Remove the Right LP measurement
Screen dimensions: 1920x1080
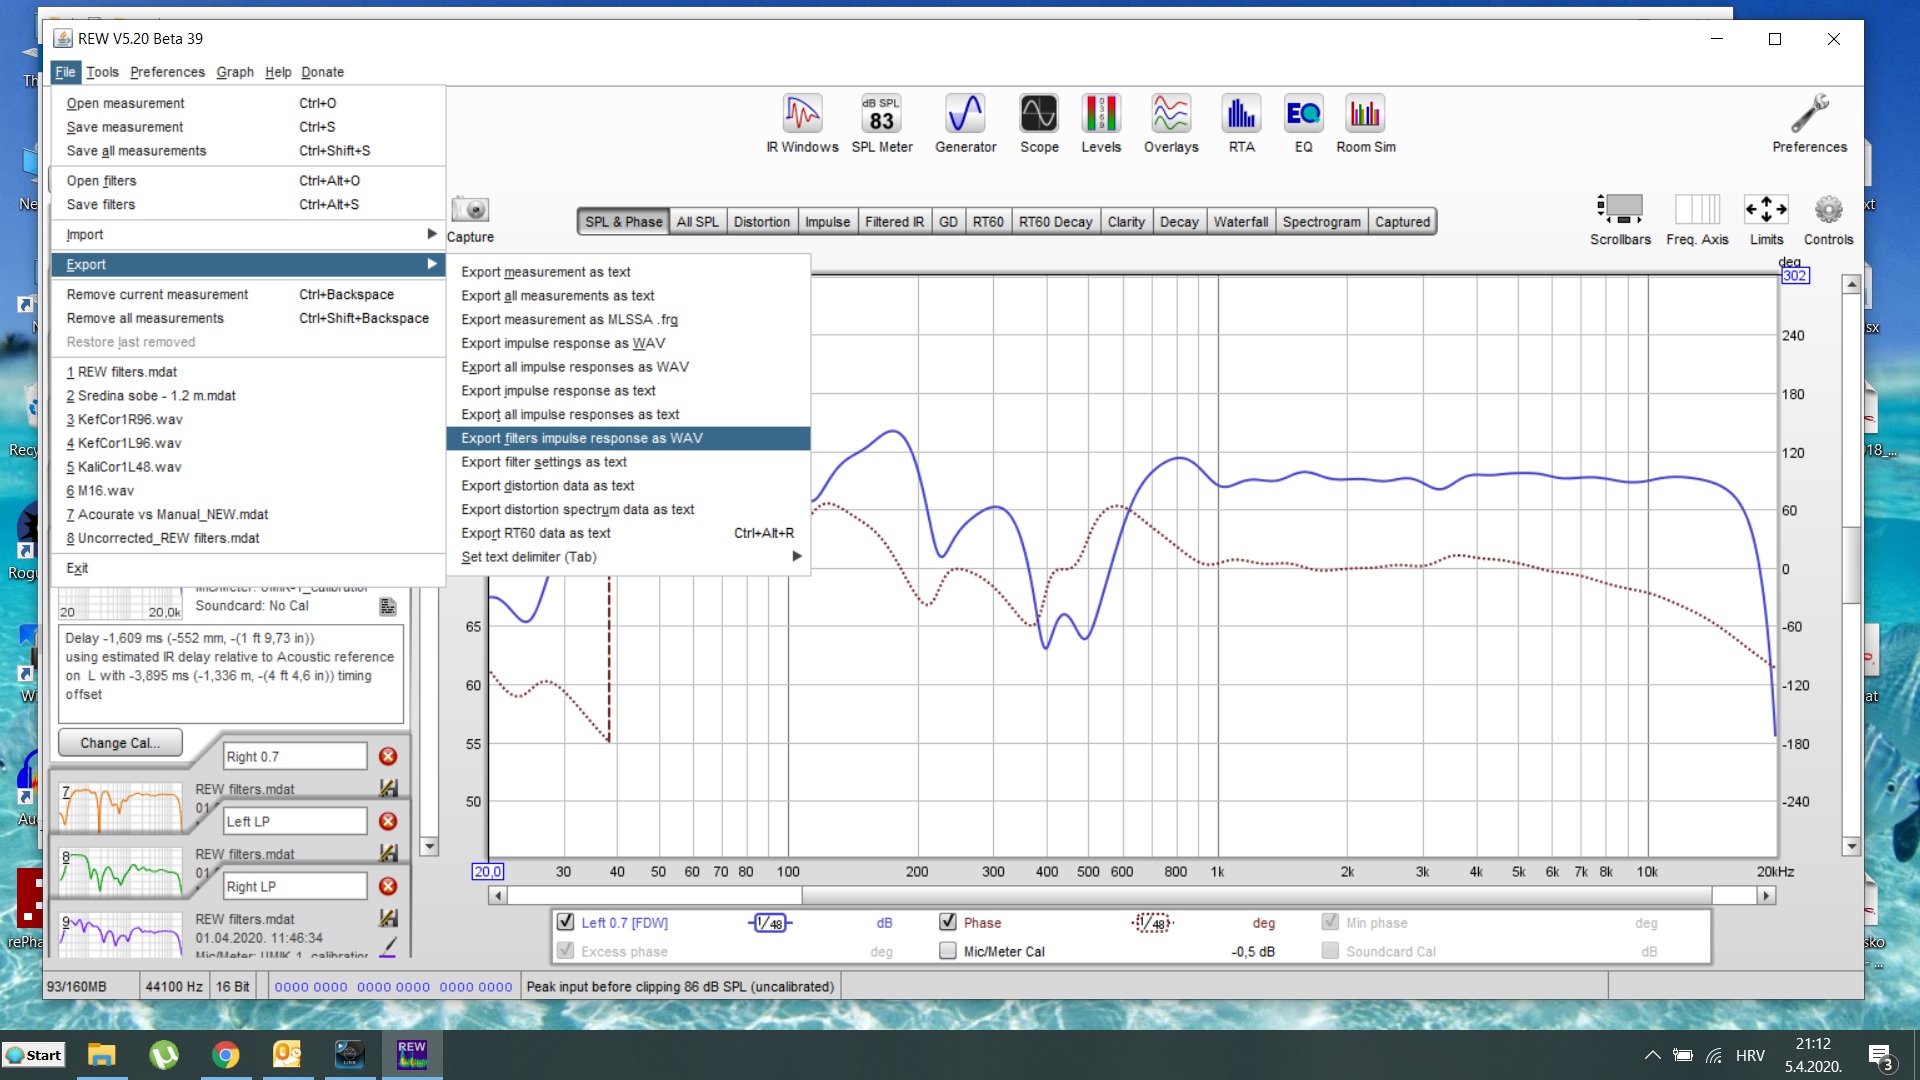(388, 886)
